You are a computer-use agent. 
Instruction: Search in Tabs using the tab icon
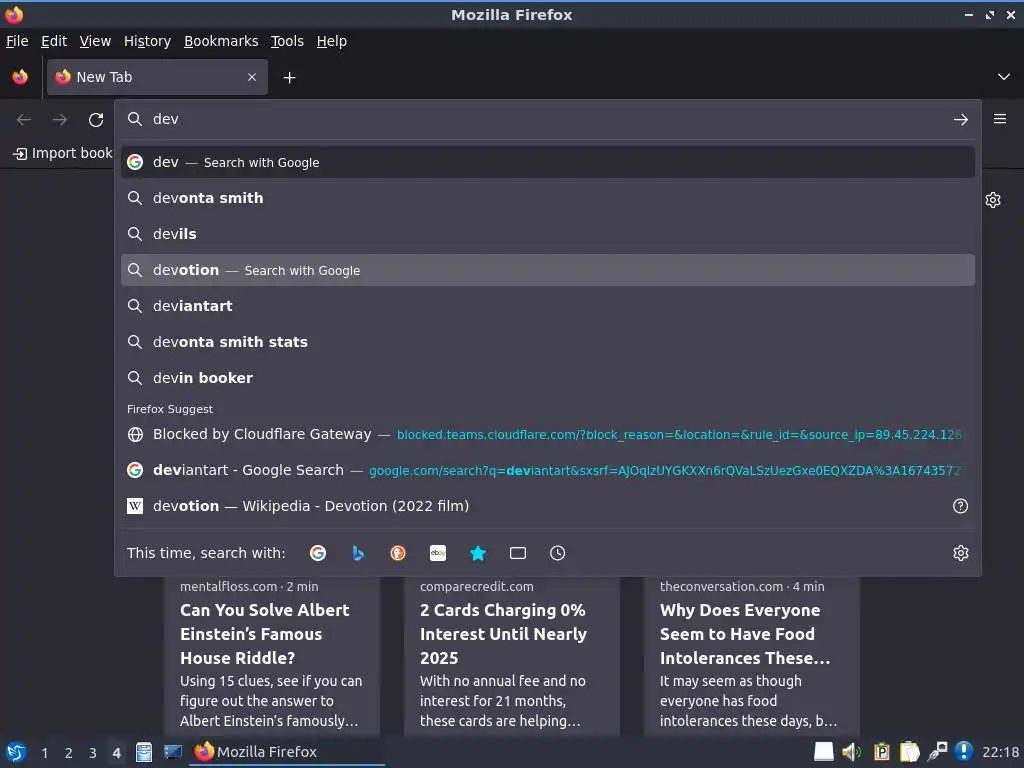pyautogui.click(x=518, y=553)
